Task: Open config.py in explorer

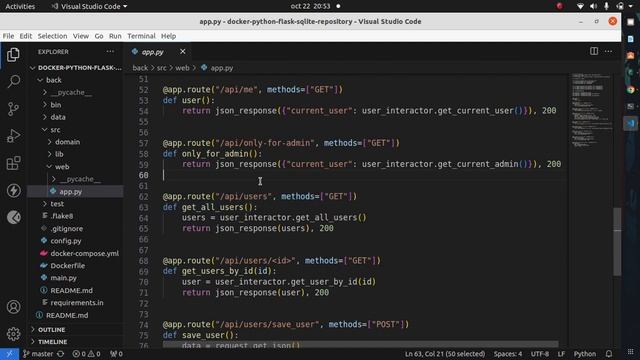Action: (x=76, y=241)
